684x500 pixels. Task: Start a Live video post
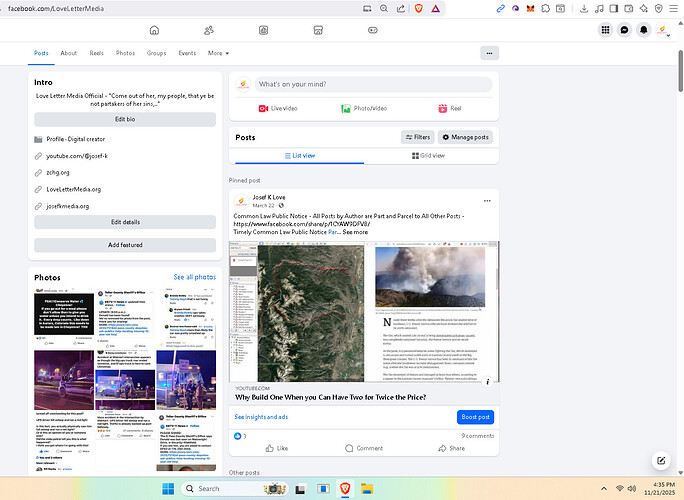tap(279, 108)
